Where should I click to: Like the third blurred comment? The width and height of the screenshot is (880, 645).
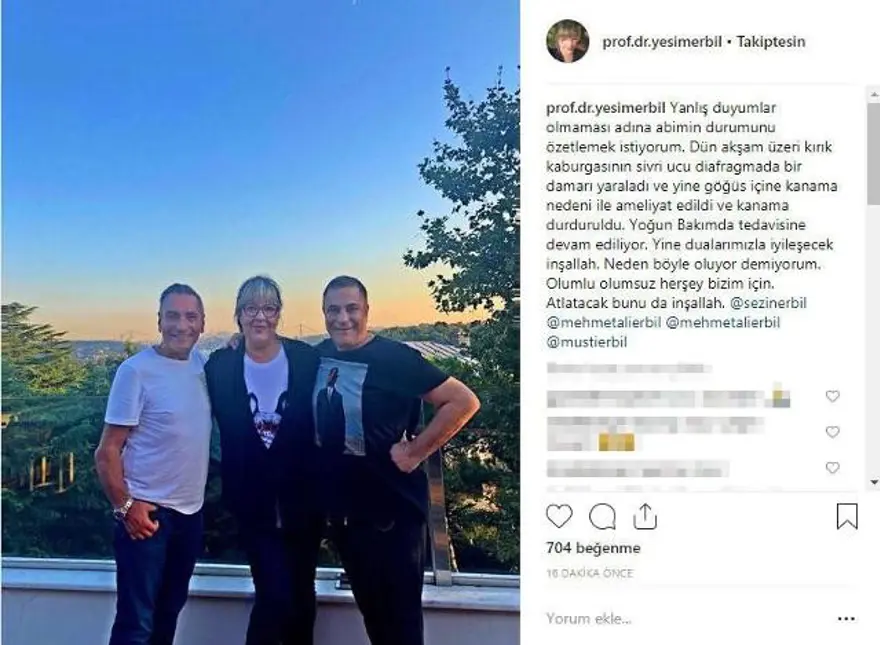pyautogui.click(x=832, y=468)
